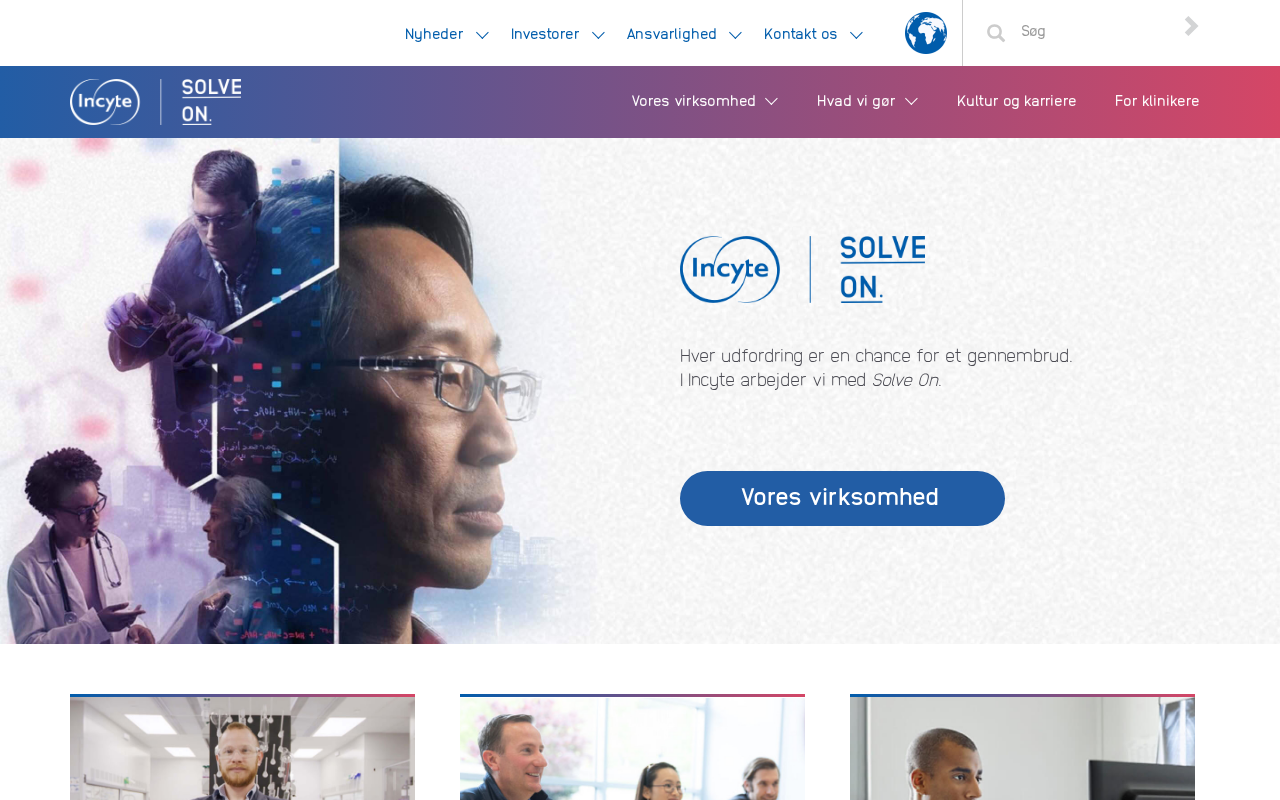1280x800 pixels.
Task: Click the Solve On header logo text
Action: point(211,101)
